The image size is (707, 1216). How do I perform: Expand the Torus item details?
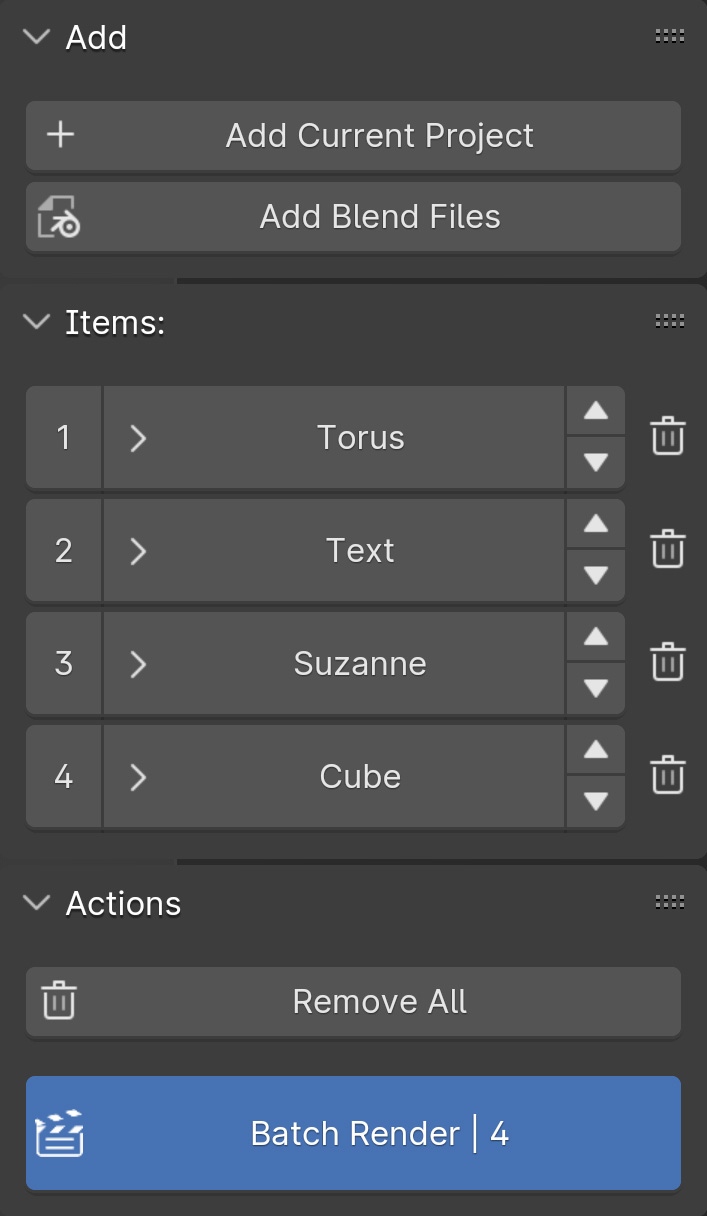click(138, 437)
